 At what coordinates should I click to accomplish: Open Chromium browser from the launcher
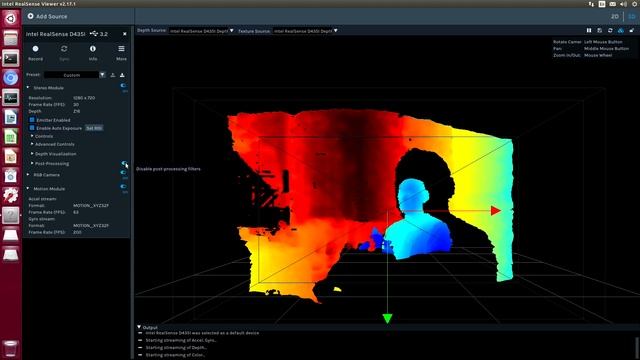(11, 78)
